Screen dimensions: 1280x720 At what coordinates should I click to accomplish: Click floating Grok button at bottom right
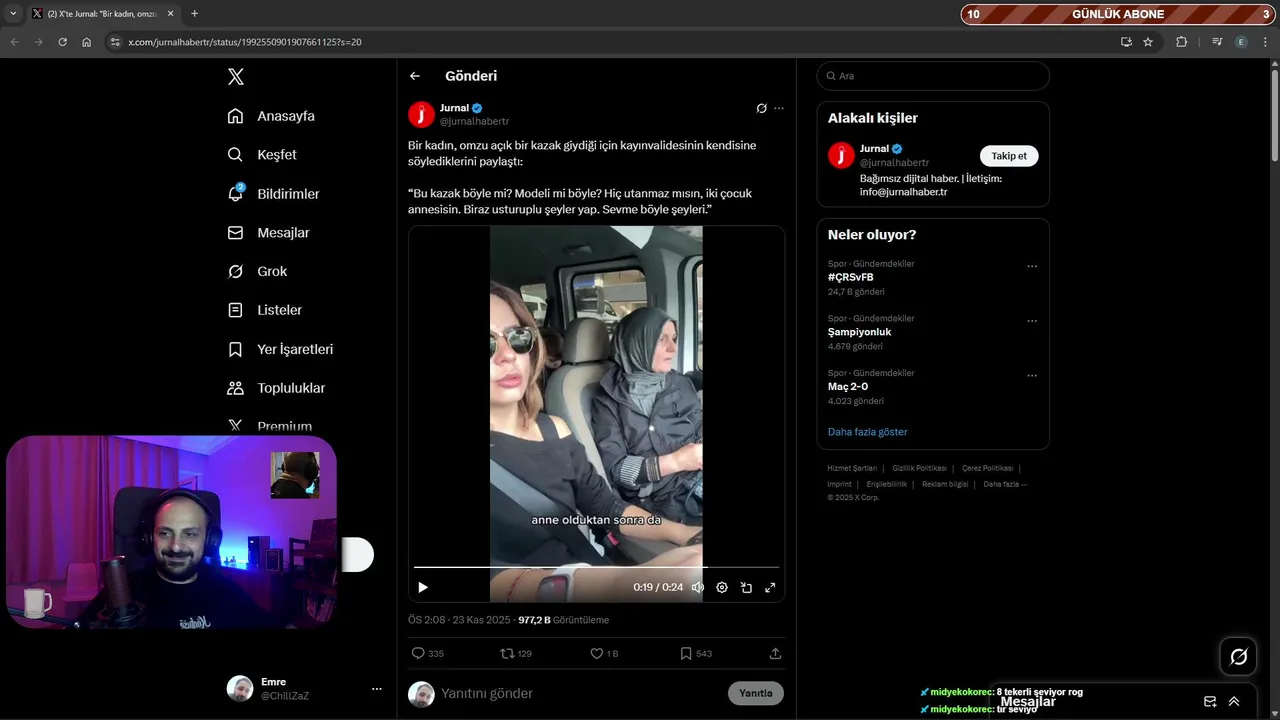(1238, 657)
